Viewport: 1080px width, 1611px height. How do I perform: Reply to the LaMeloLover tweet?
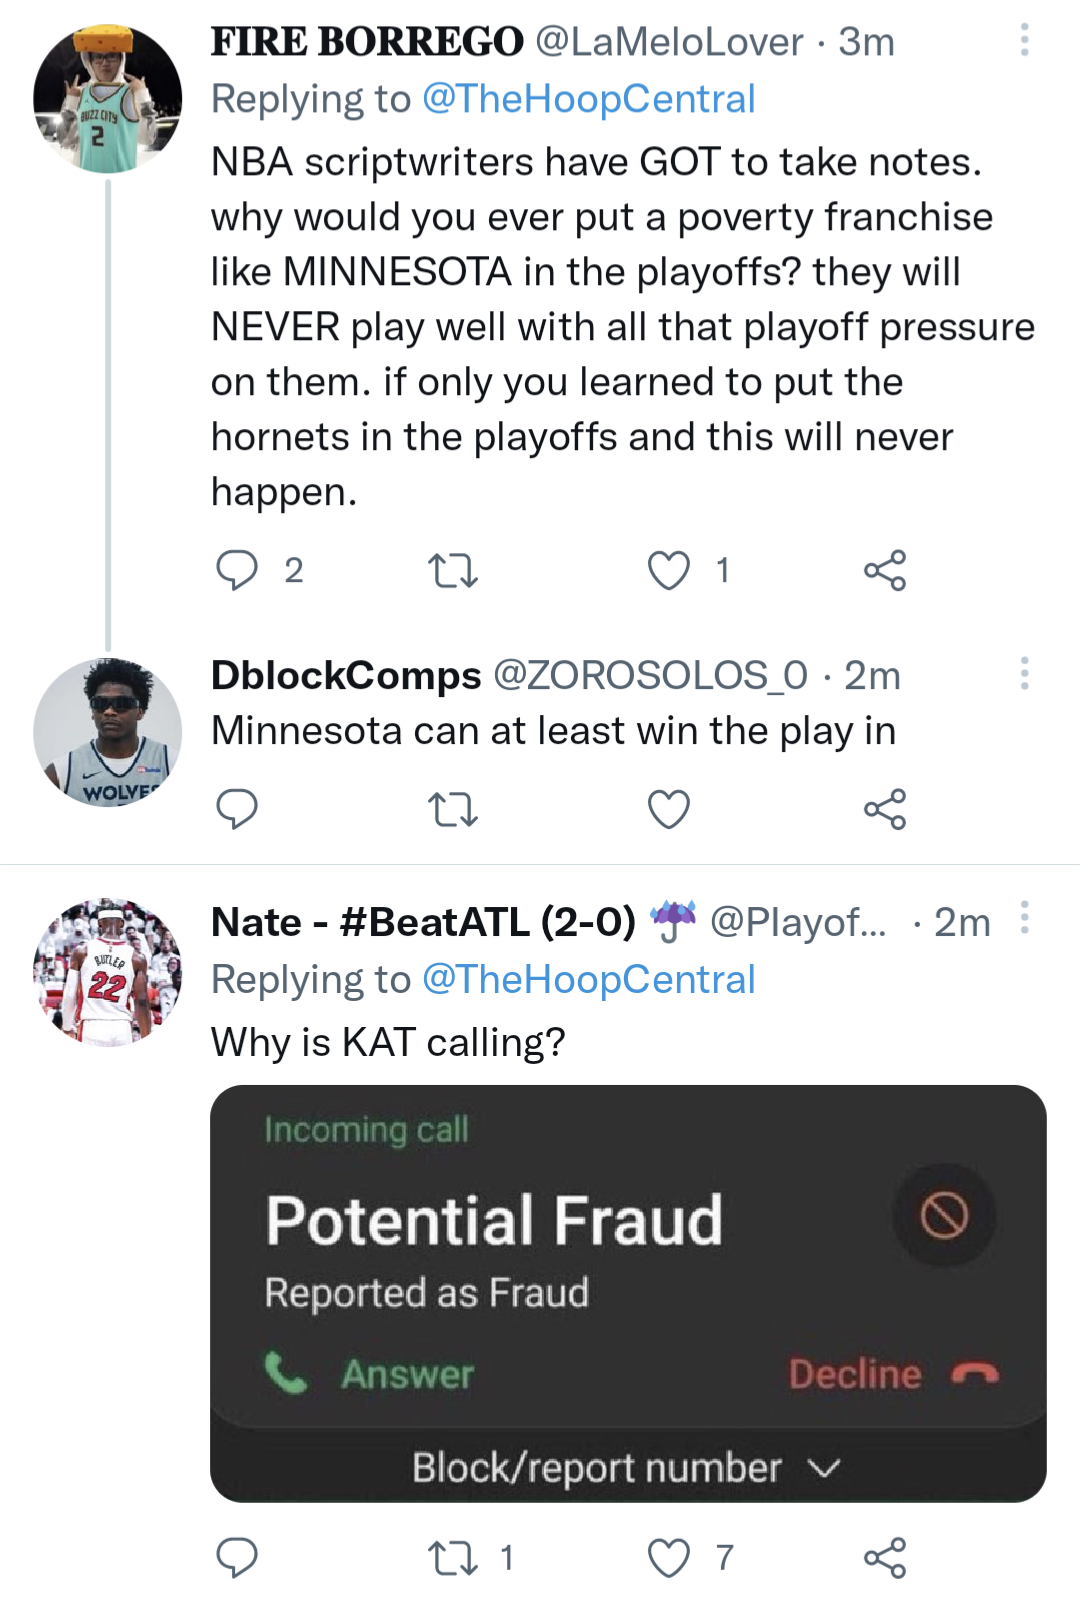point(237,570)
